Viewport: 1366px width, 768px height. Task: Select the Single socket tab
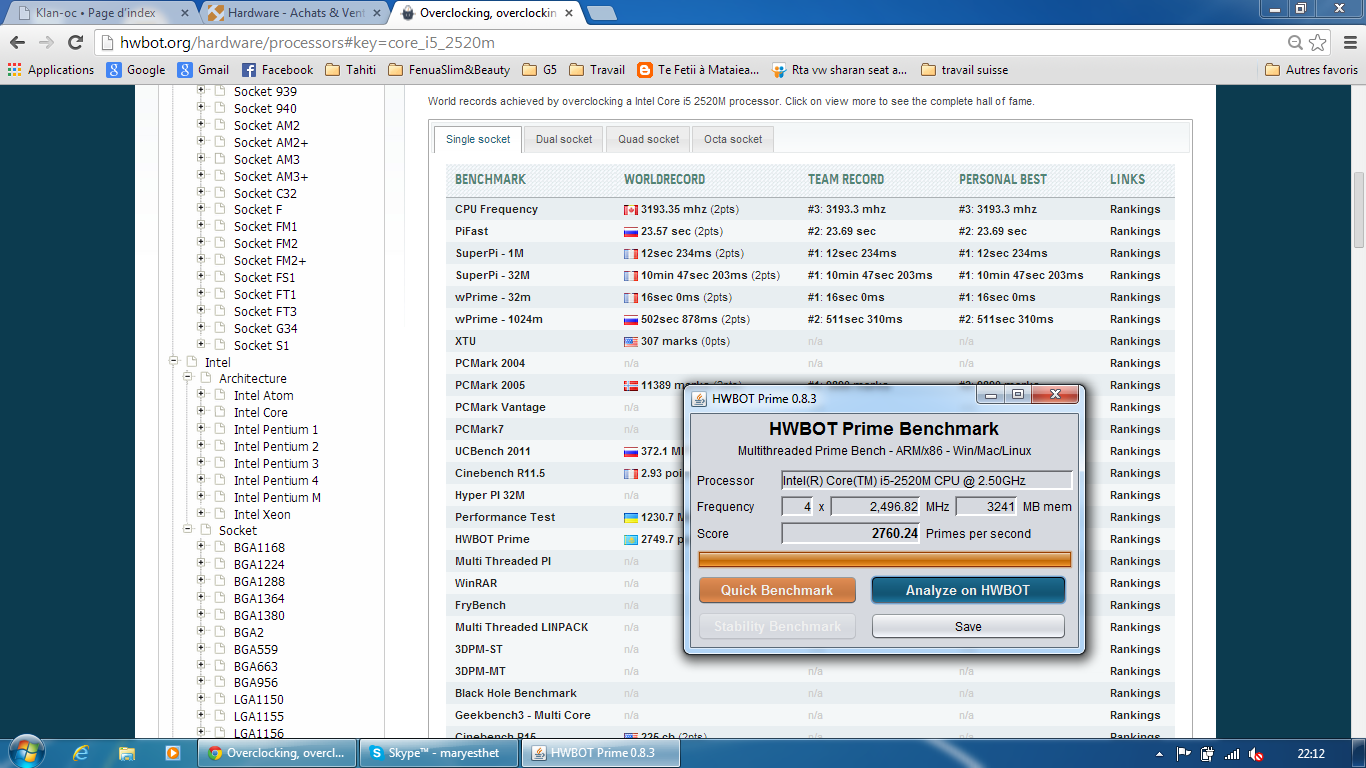[478, 139]
